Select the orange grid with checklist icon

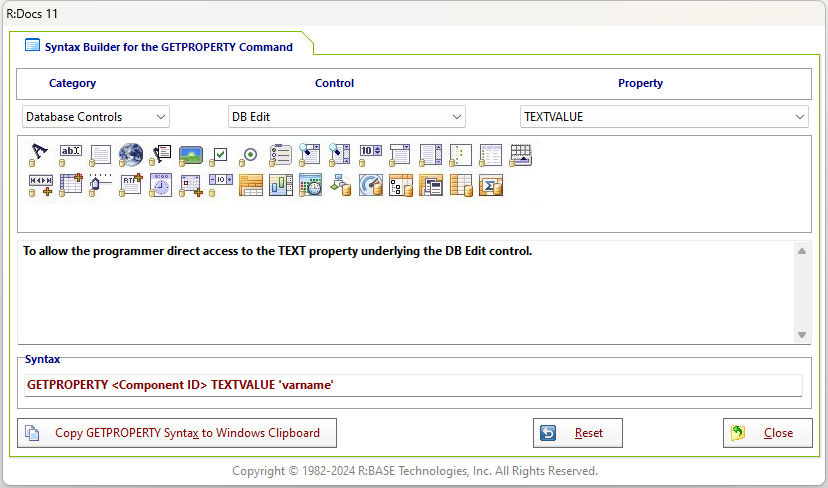401,185
